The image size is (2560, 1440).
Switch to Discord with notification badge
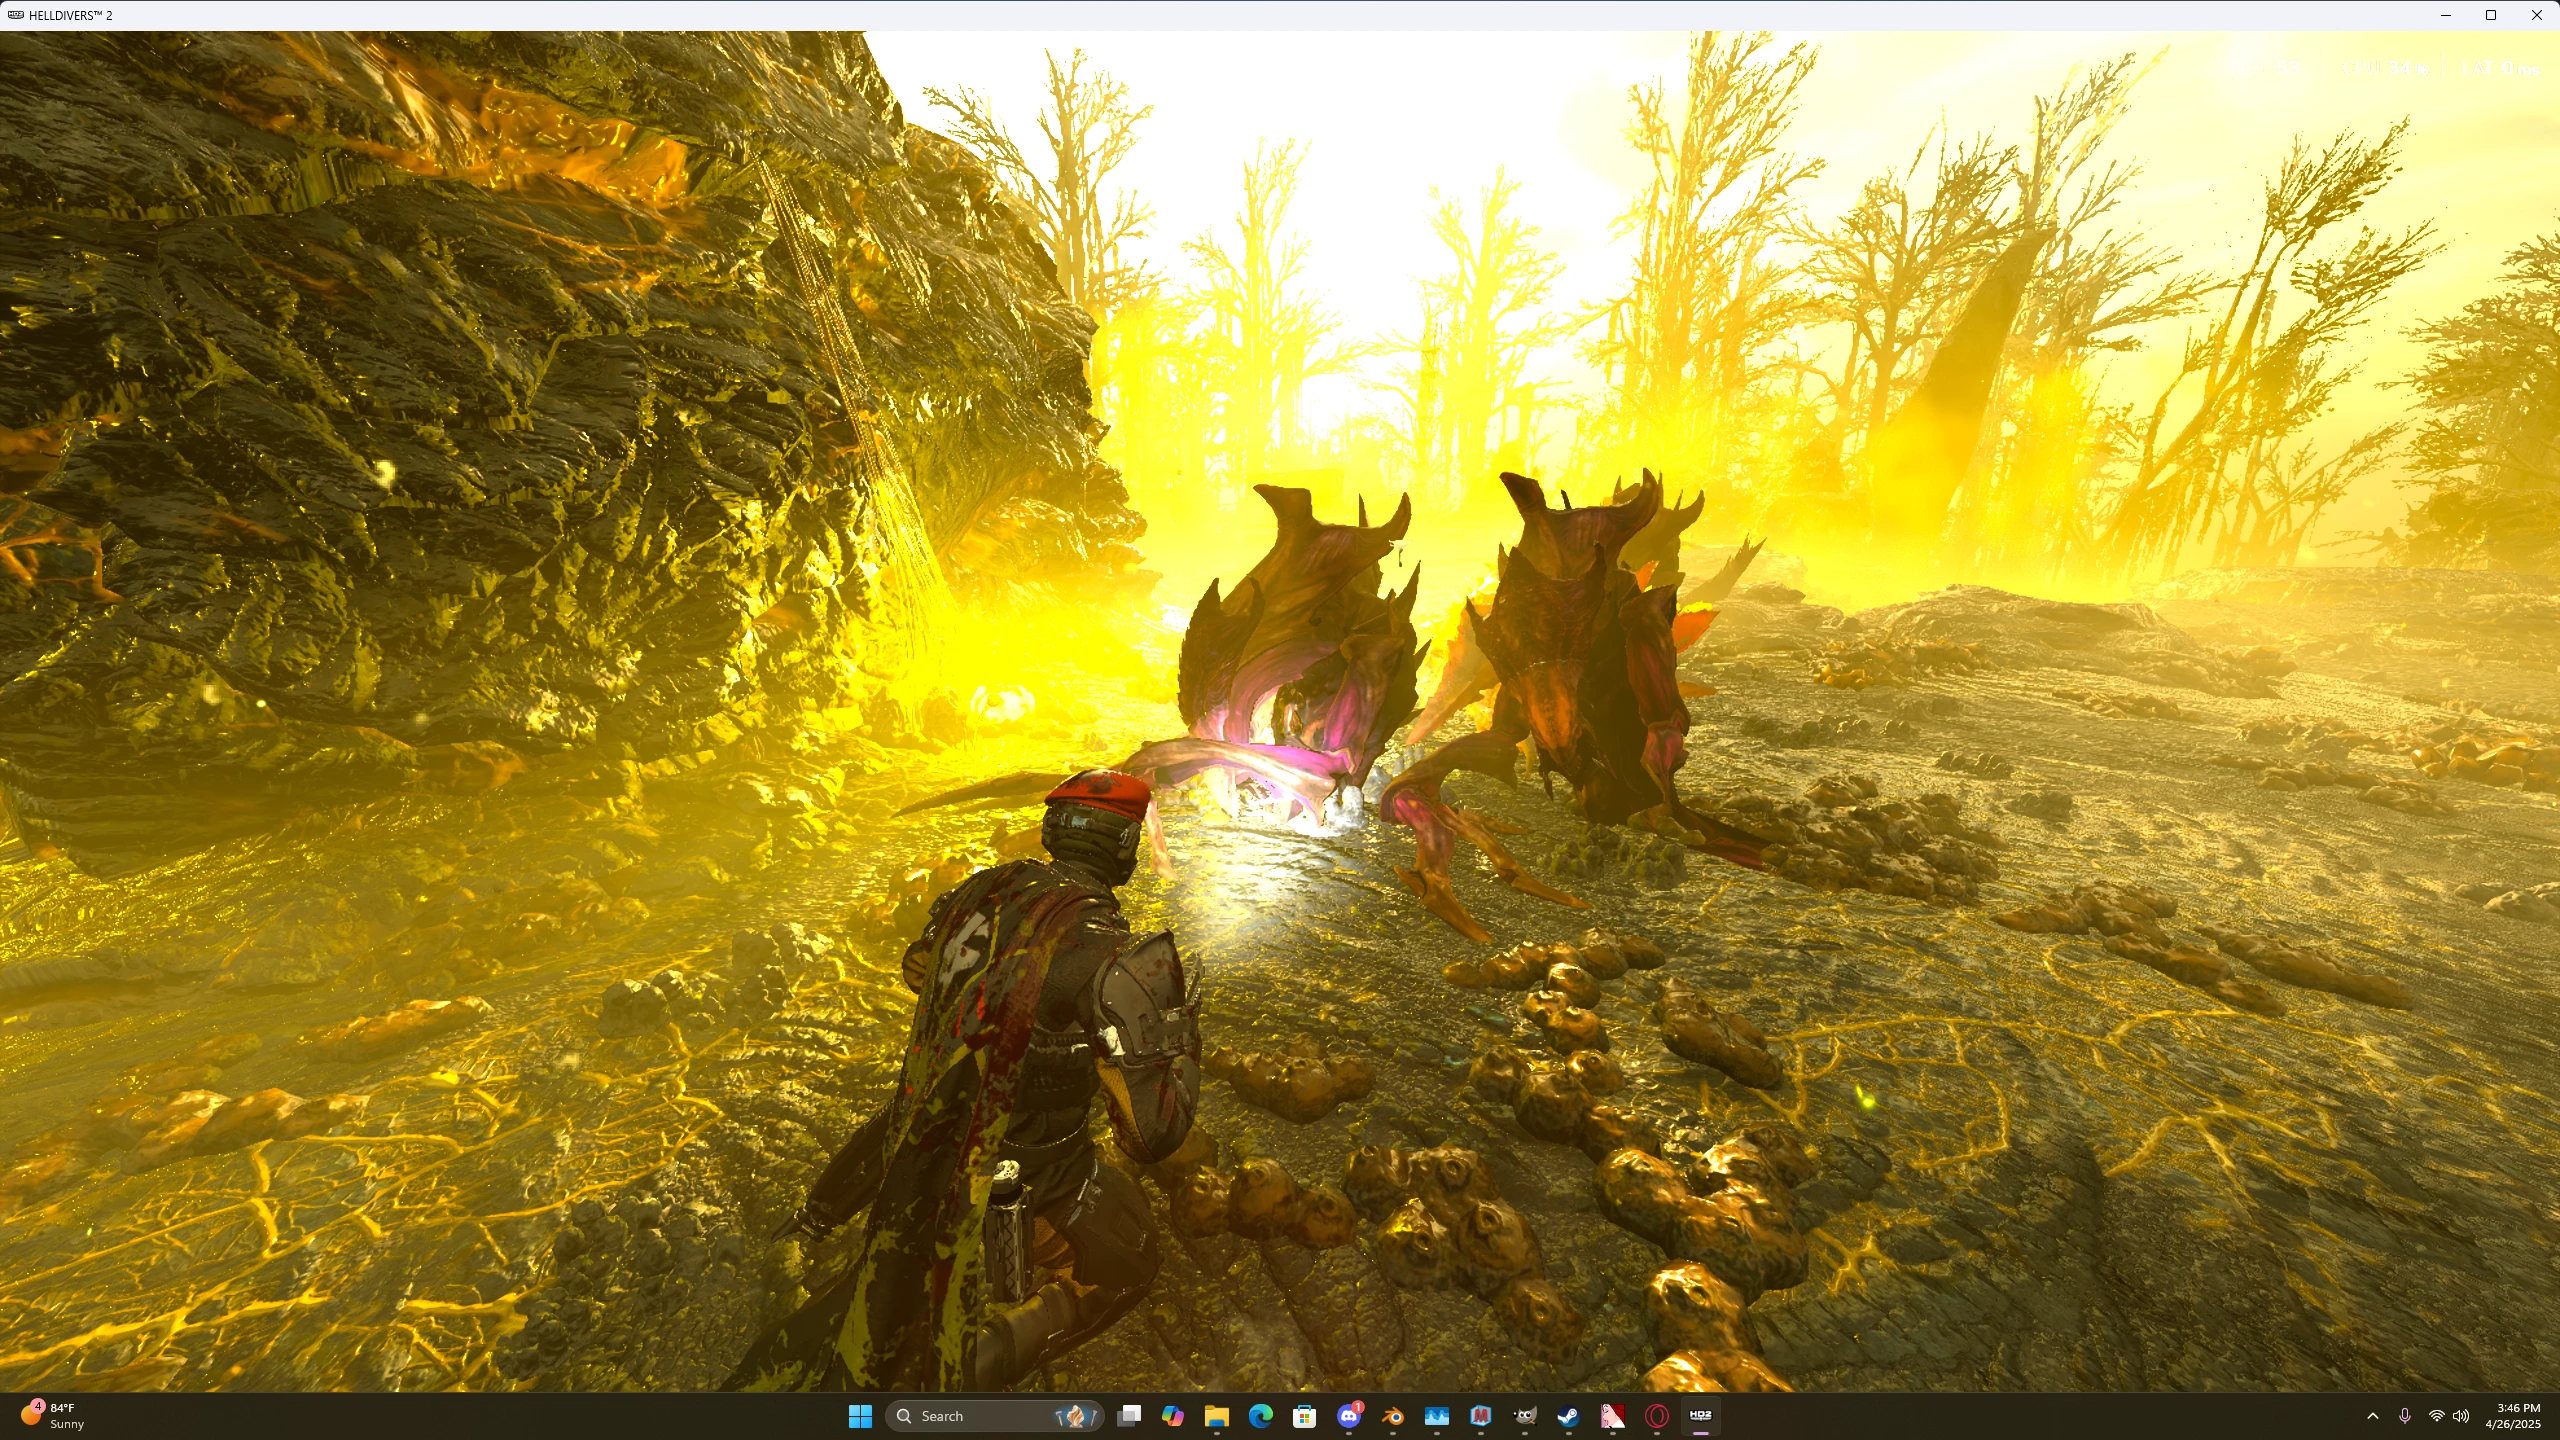click(x=1349, y=1416)
